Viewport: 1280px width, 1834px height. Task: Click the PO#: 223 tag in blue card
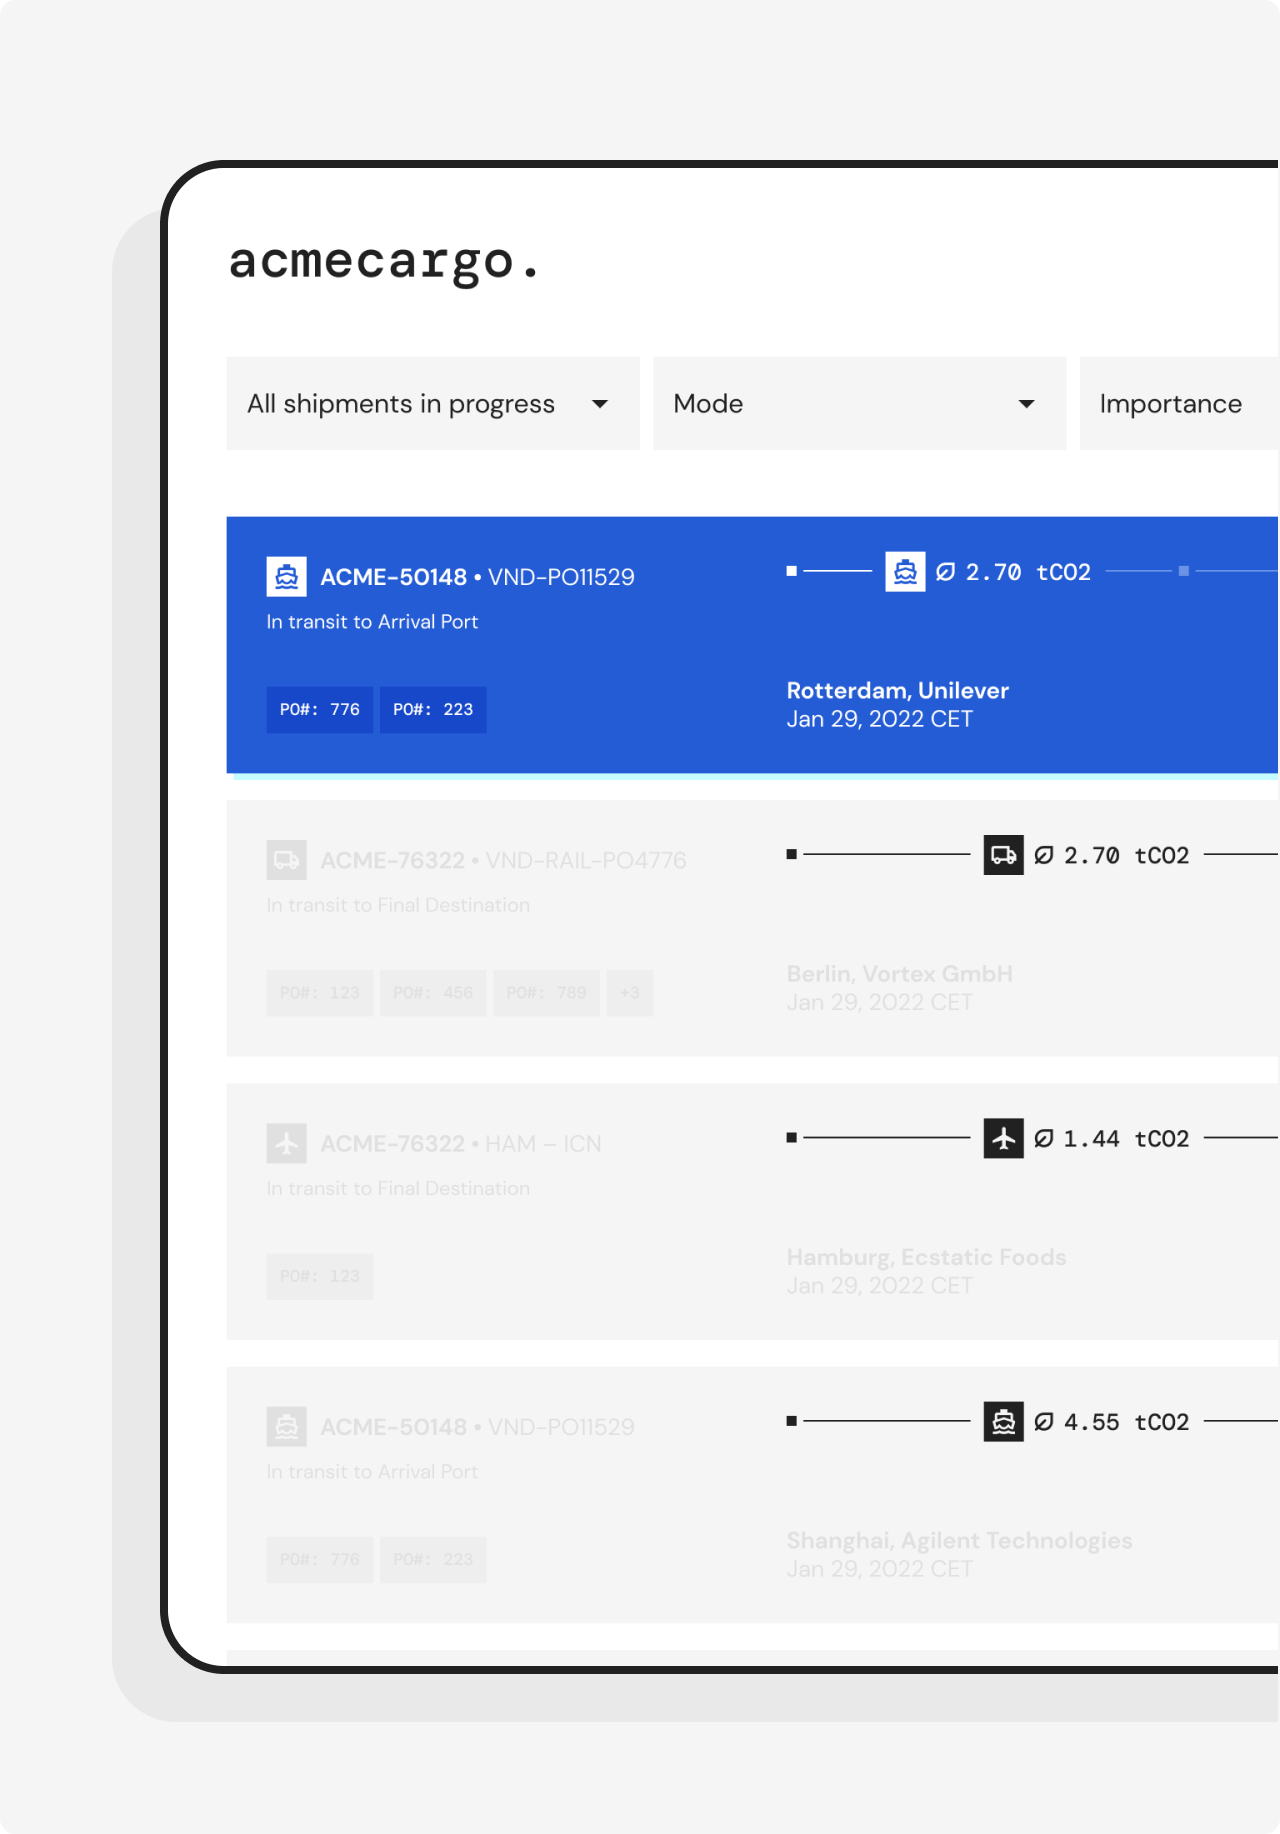pos(433,710)
